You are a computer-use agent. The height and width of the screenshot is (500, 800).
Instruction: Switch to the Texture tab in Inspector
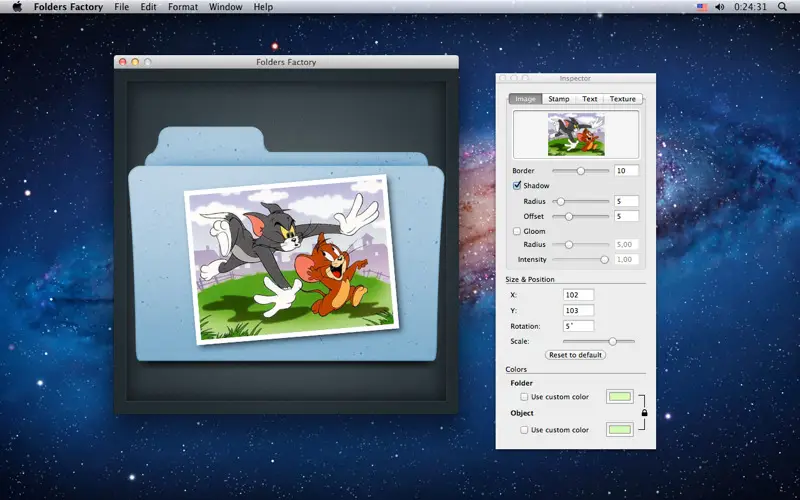[x=622, y=98]
